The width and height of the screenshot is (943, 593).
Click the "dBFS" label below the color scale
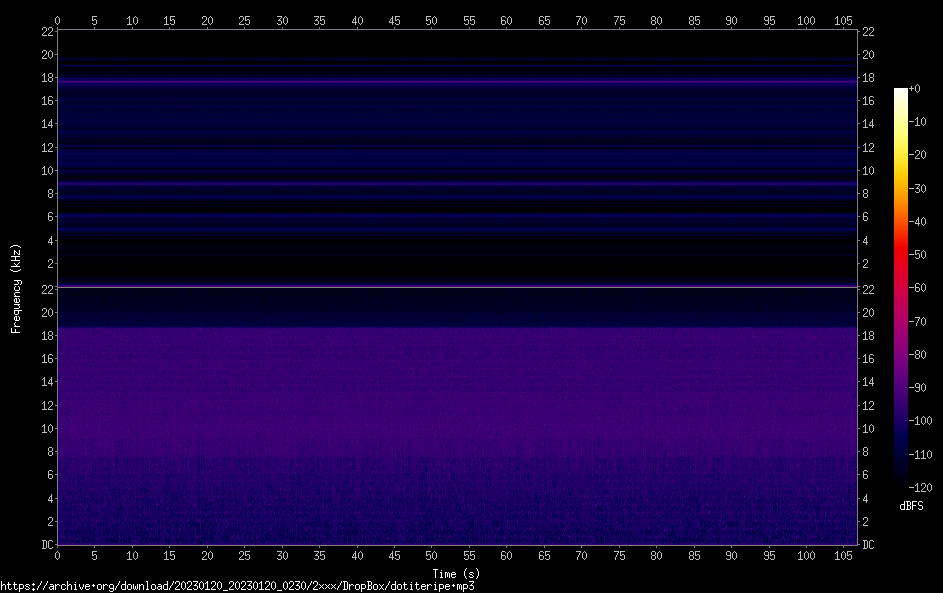tap(911, 506)
